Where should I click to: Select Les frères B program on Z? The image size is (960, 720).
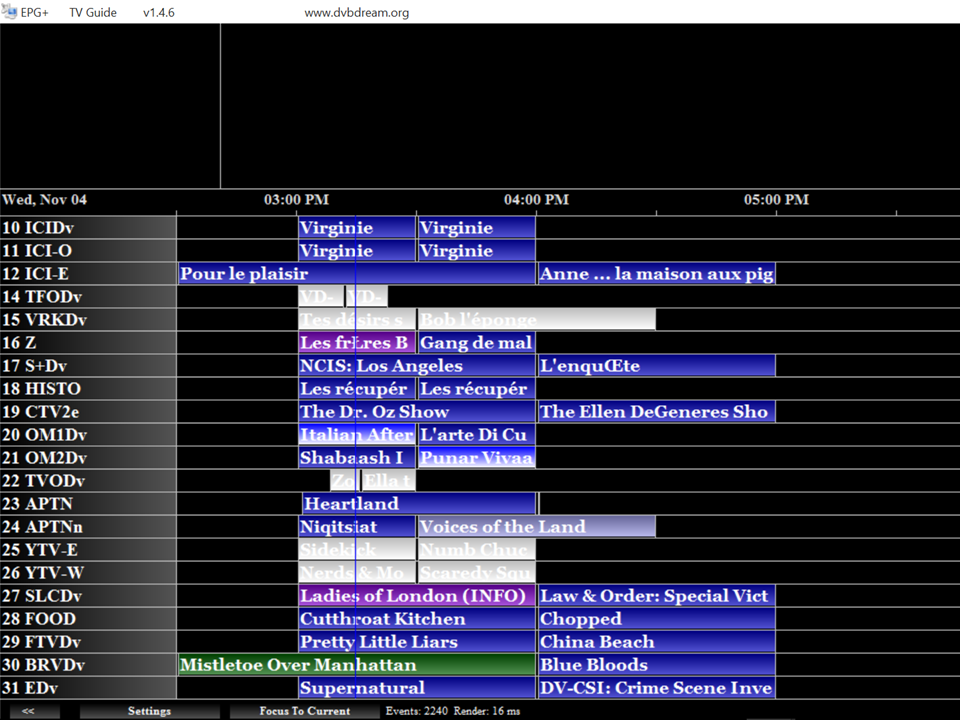[x=357, y=343]
